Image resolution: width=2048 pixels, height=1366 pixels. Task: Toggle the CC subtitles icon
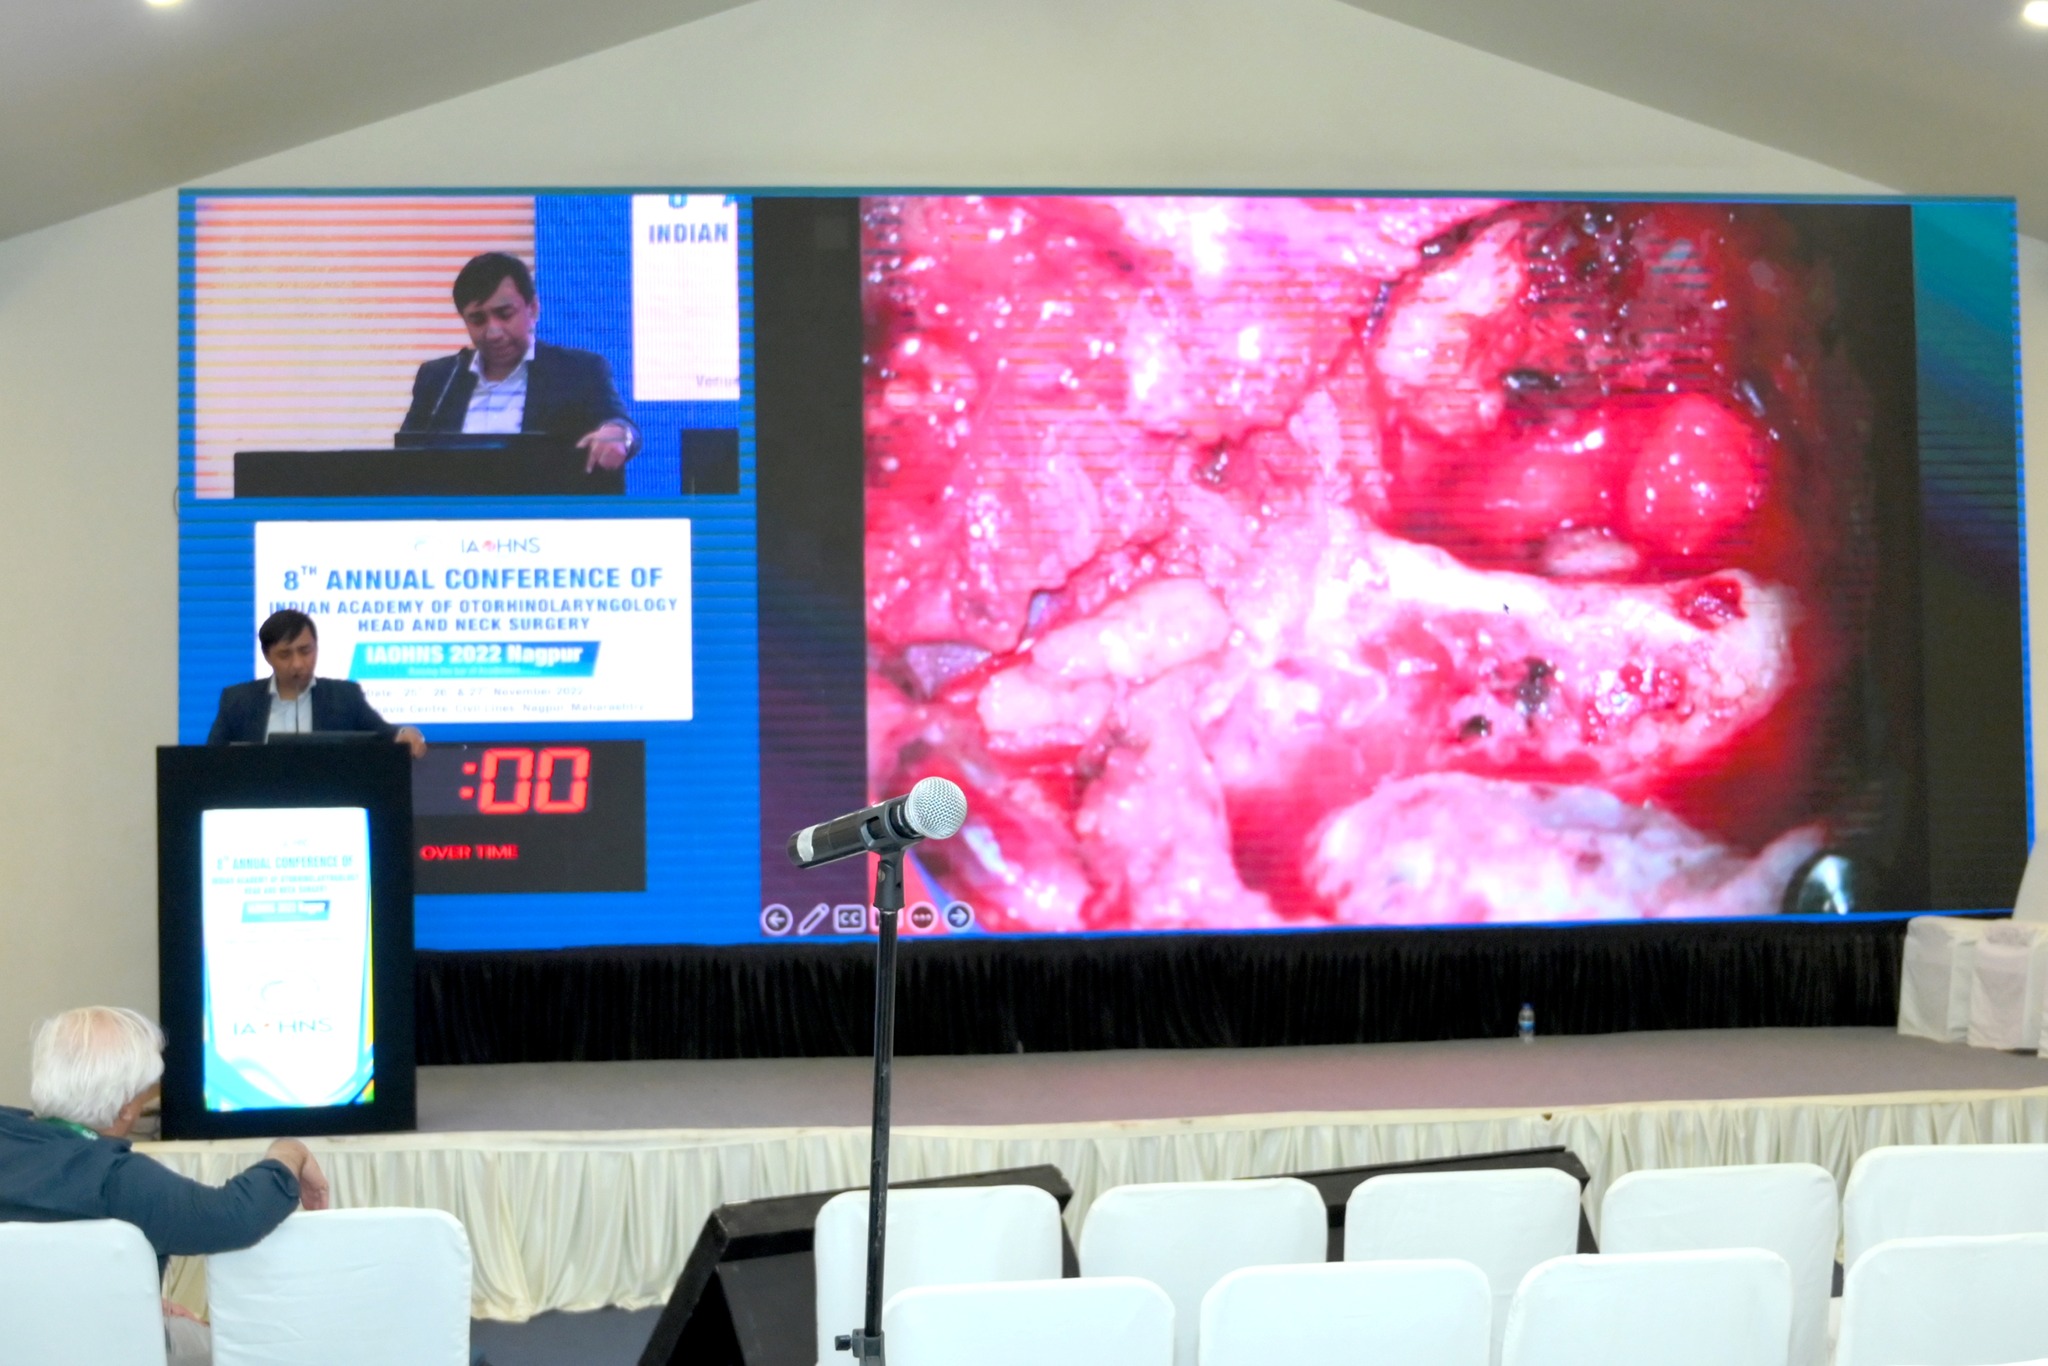coord(850,918)
